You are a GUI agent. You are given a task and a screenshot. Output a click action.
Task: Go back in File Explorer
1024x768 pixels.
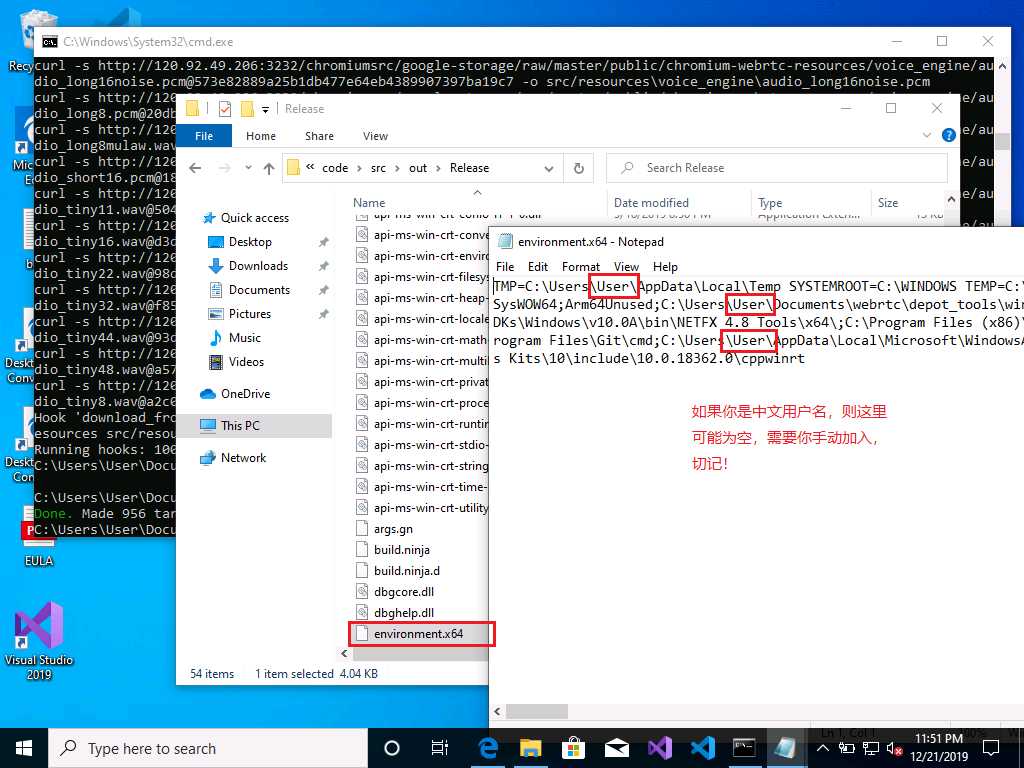coord(195,168)
